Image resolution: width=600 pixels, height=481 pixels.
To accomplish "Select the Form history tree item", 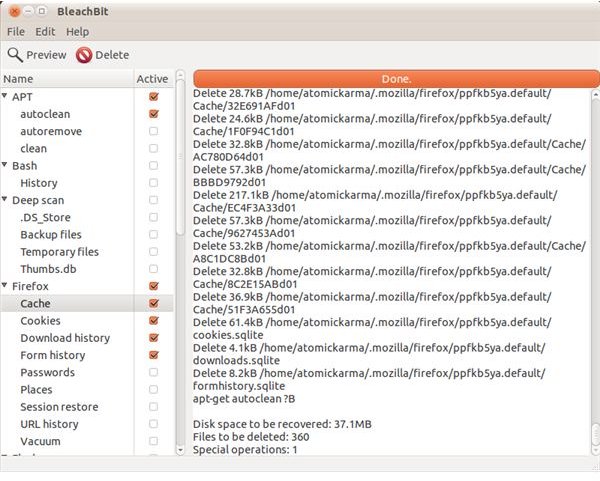I will coord(53,355).
